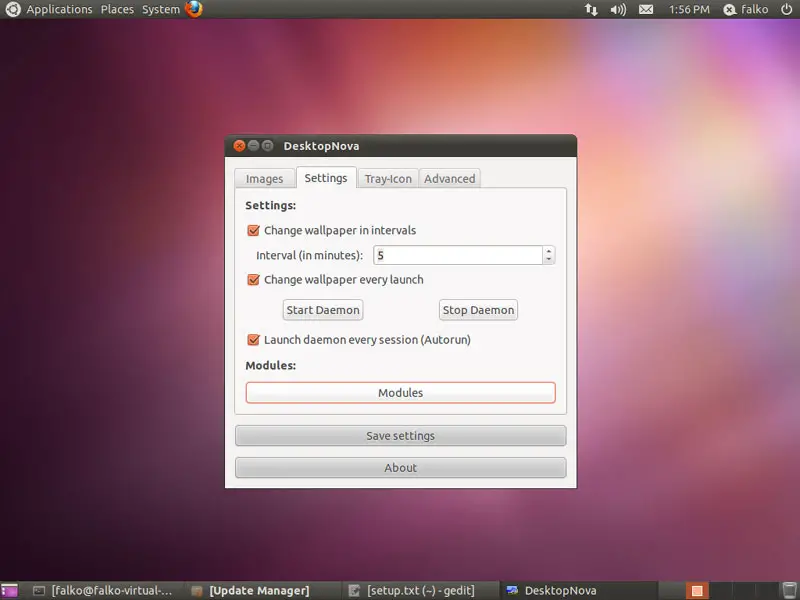Toggle Change wallpaper in intervals checkbox
The image size is (800, 600).
coord(254,231)
